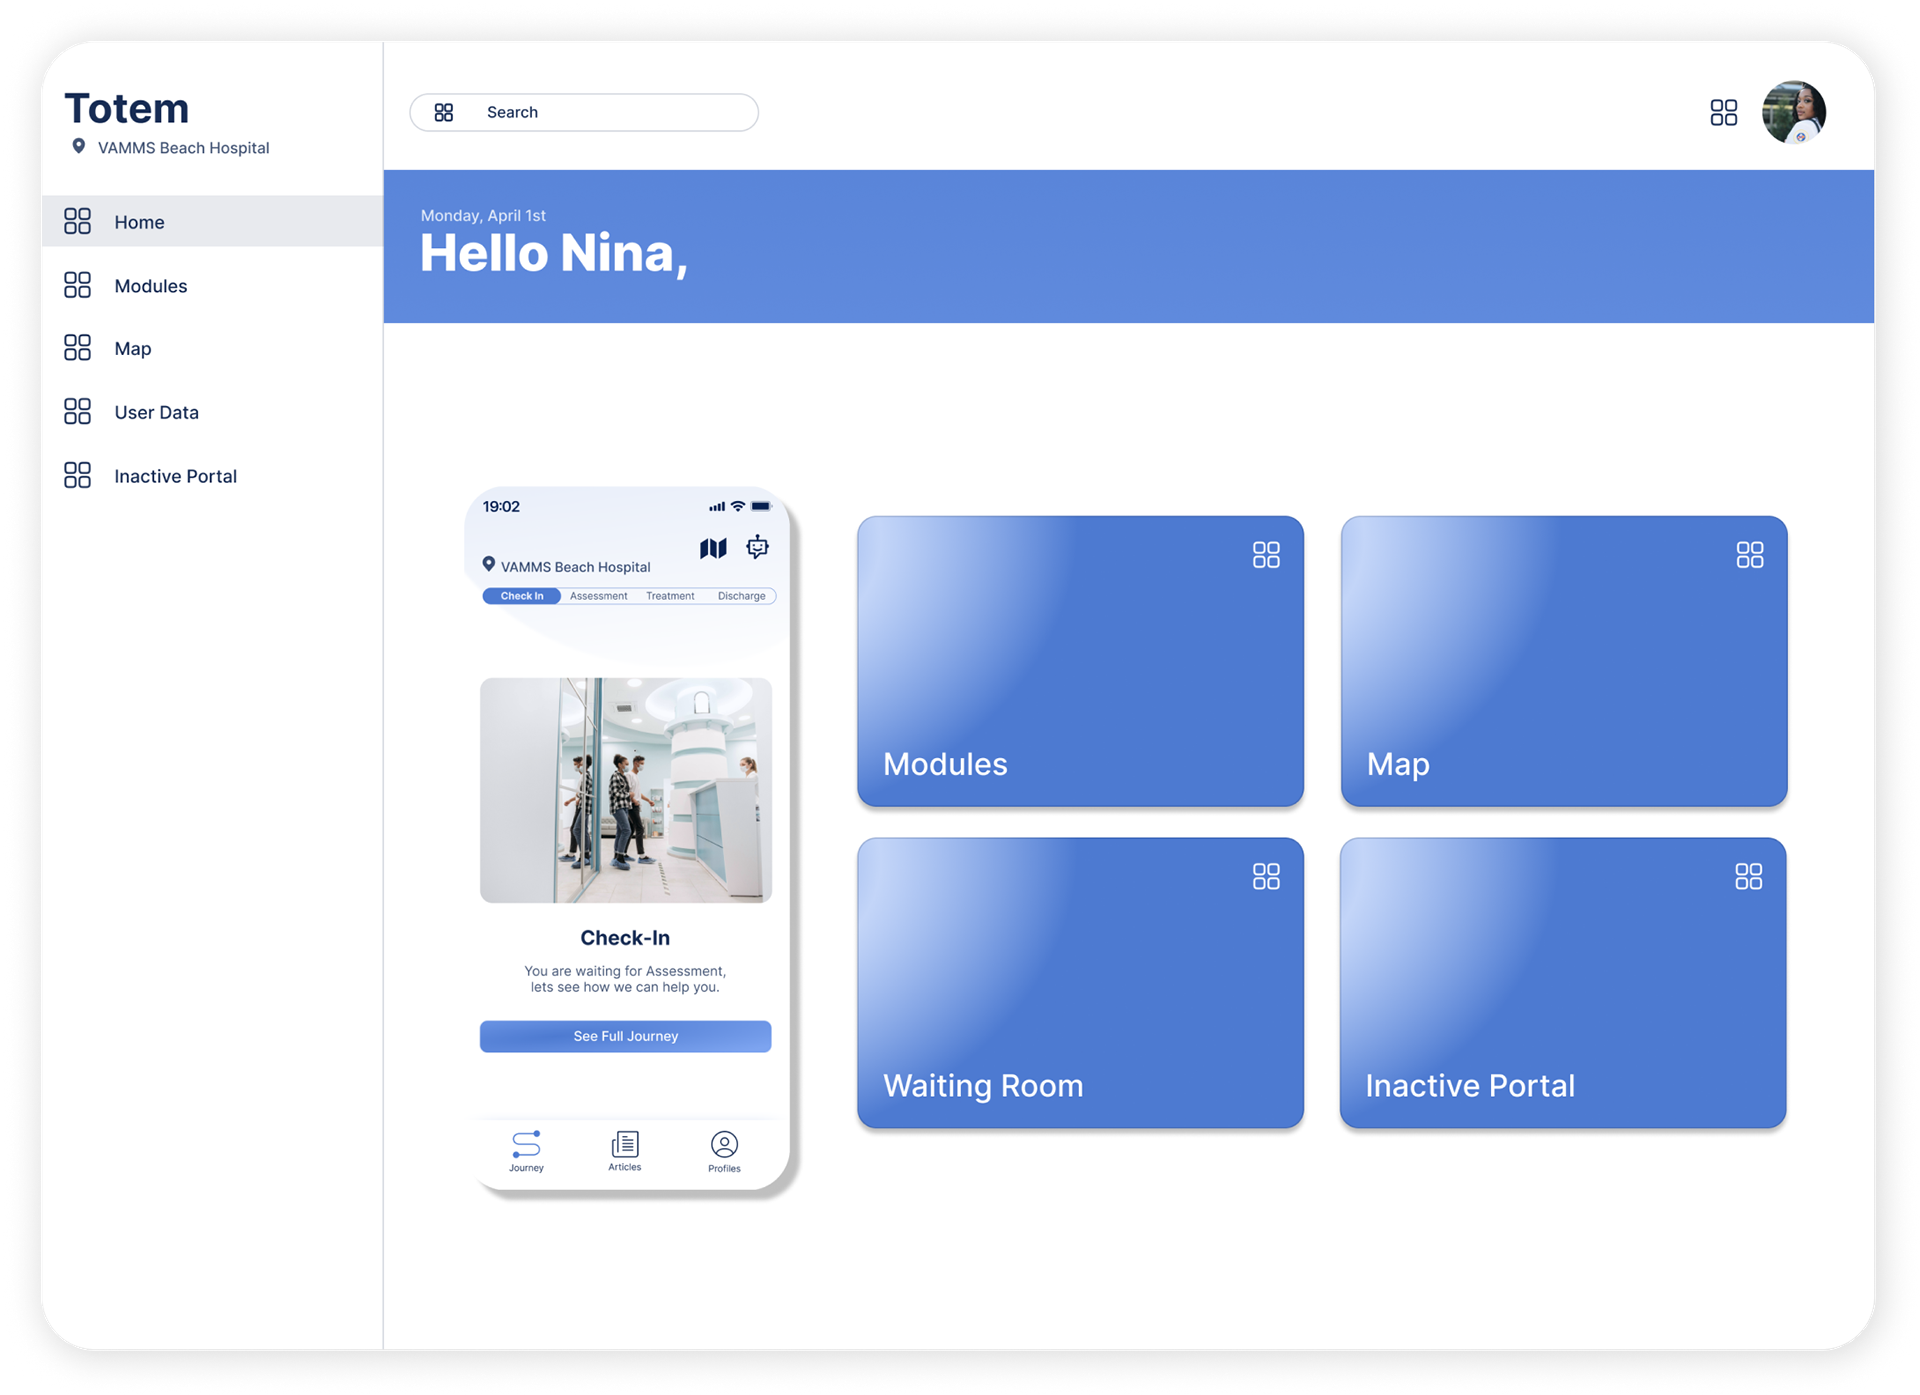Open the Articles icon in the phone preview
This screenshot has width=1920, height=1395.
click(625, 1144)
